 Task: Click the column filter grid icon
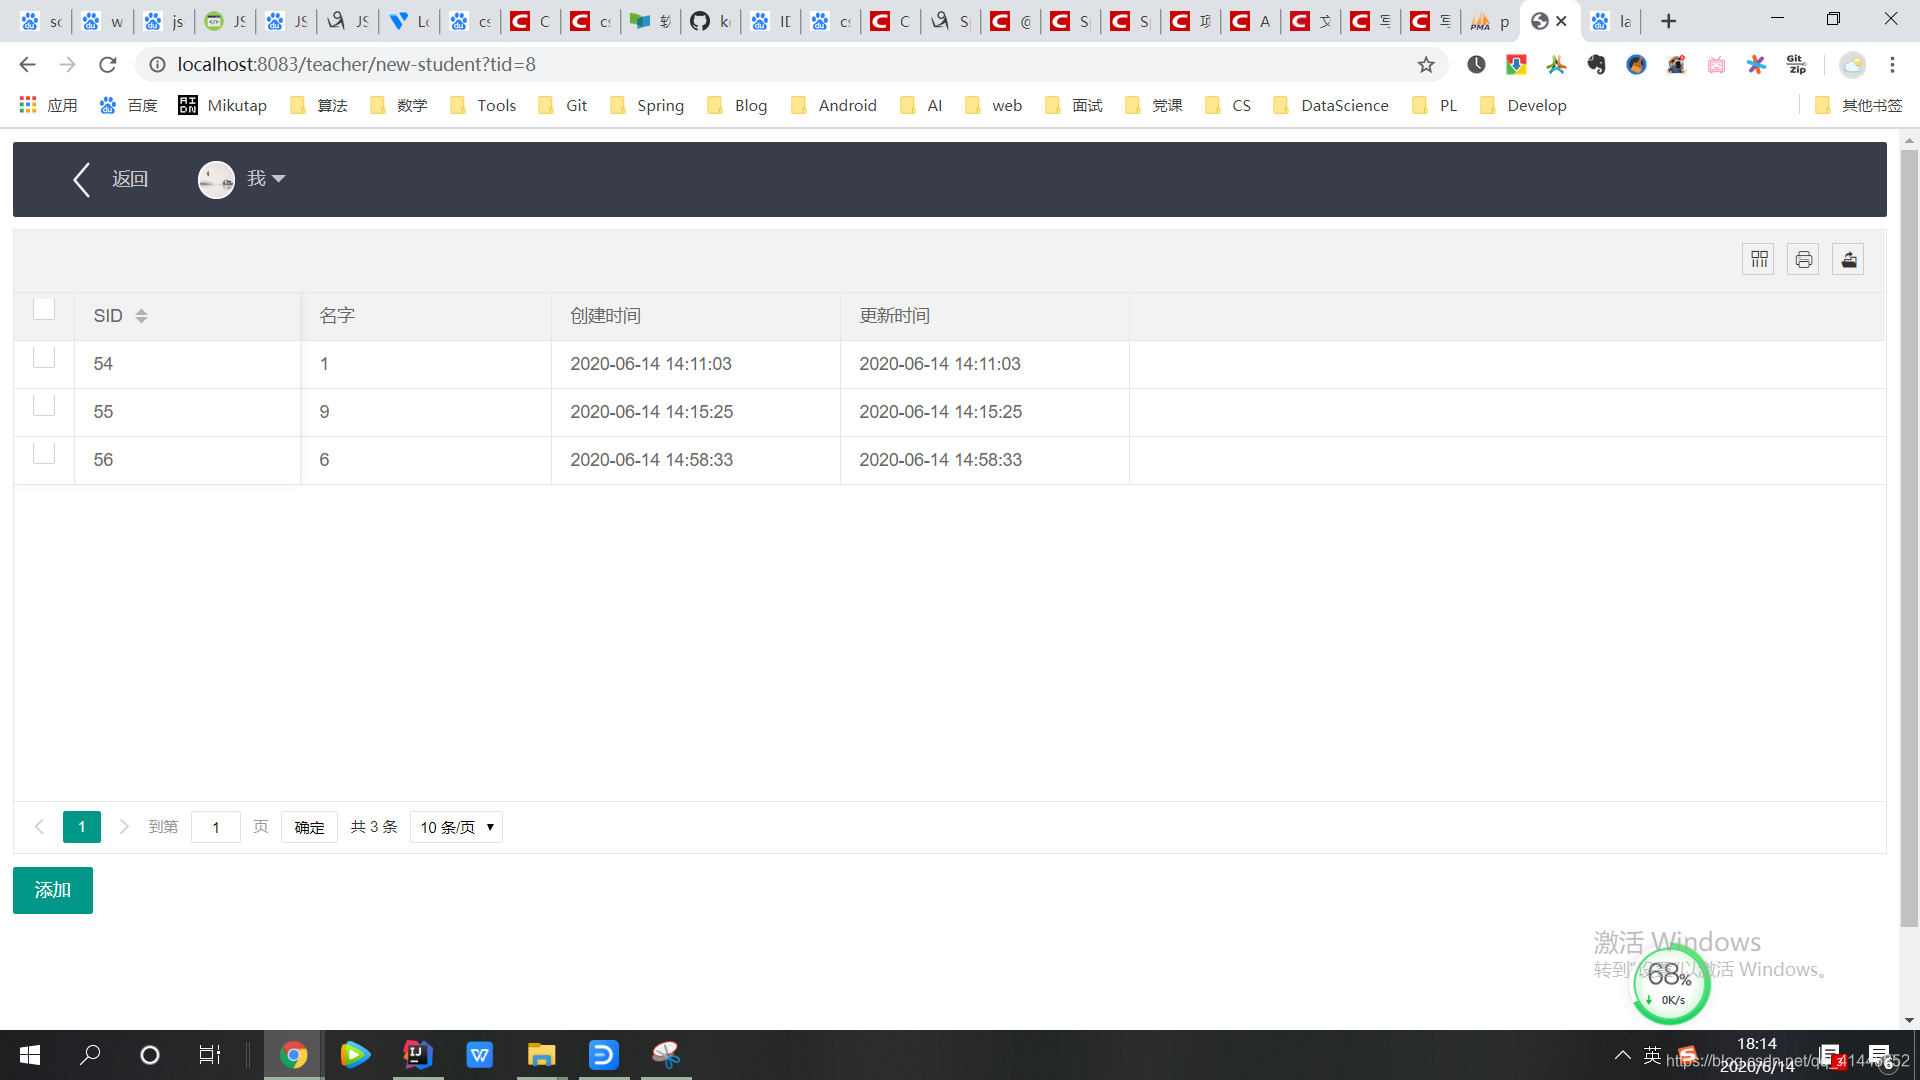(x=1759, y=260)
